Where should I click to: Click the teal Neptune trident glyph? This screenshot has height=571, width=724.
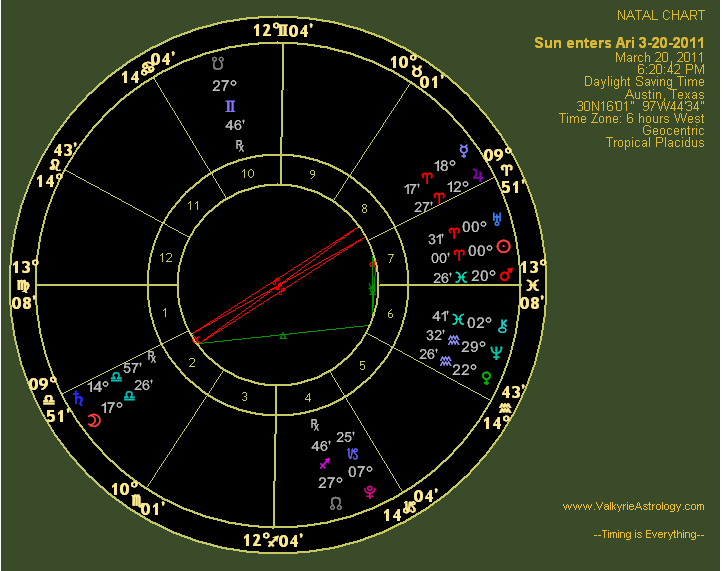(x=496, y=351)
